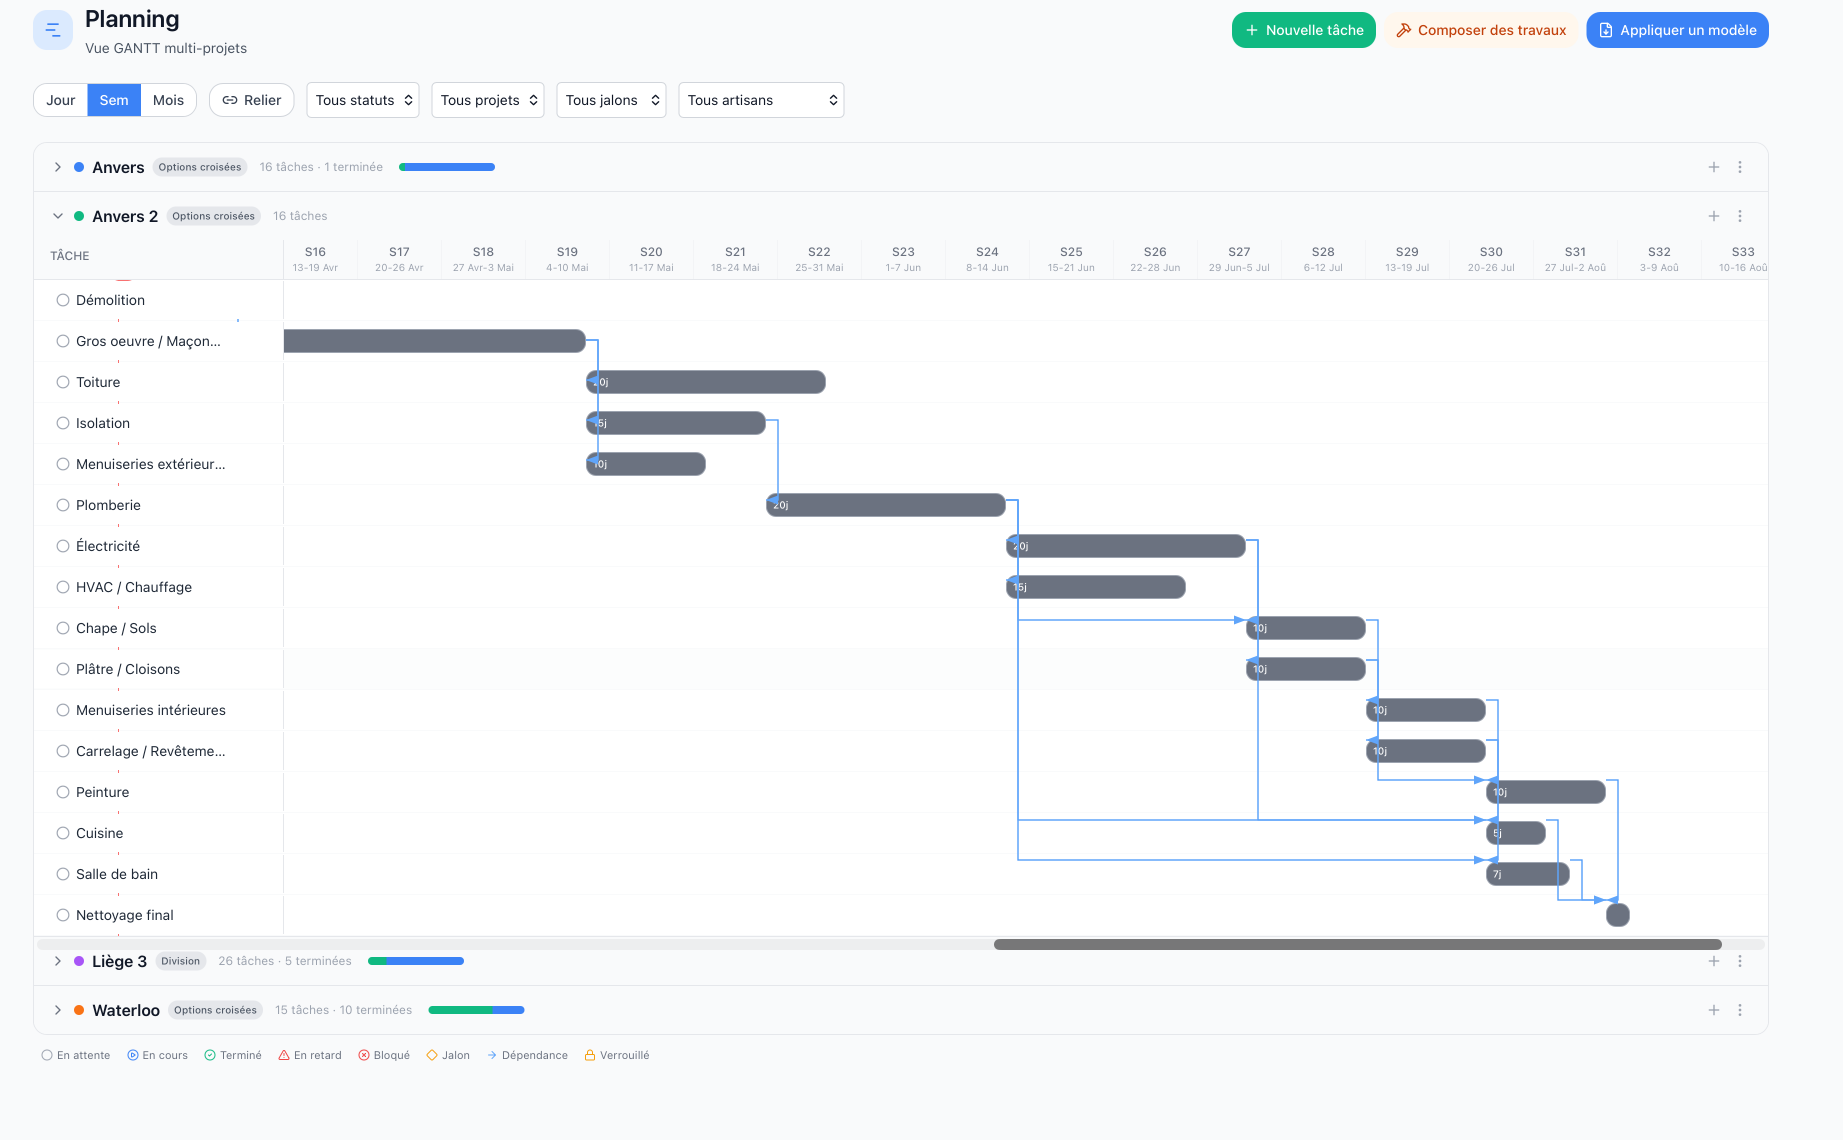The width and height of the screenshot is (1843, 1140).
Task: Toggle status circle for Démolition
Action: (x=63, y=300)
